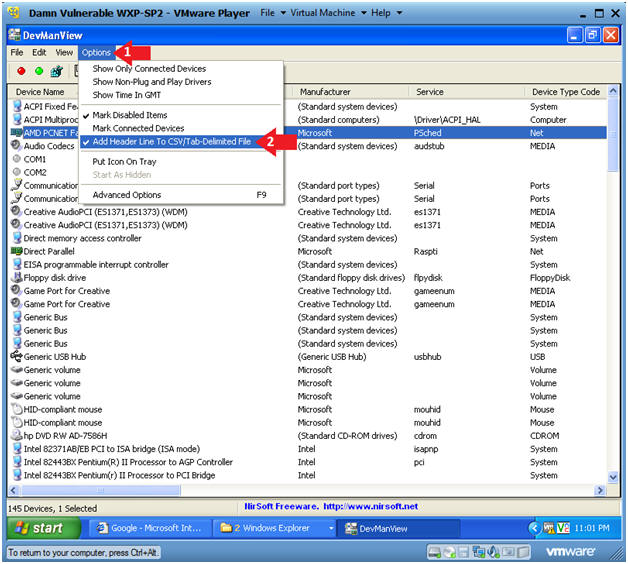The width and height of the screenshot is (628, 564).
Task: Open the VMware Player Help dropdown
Action: click(386, 13)
